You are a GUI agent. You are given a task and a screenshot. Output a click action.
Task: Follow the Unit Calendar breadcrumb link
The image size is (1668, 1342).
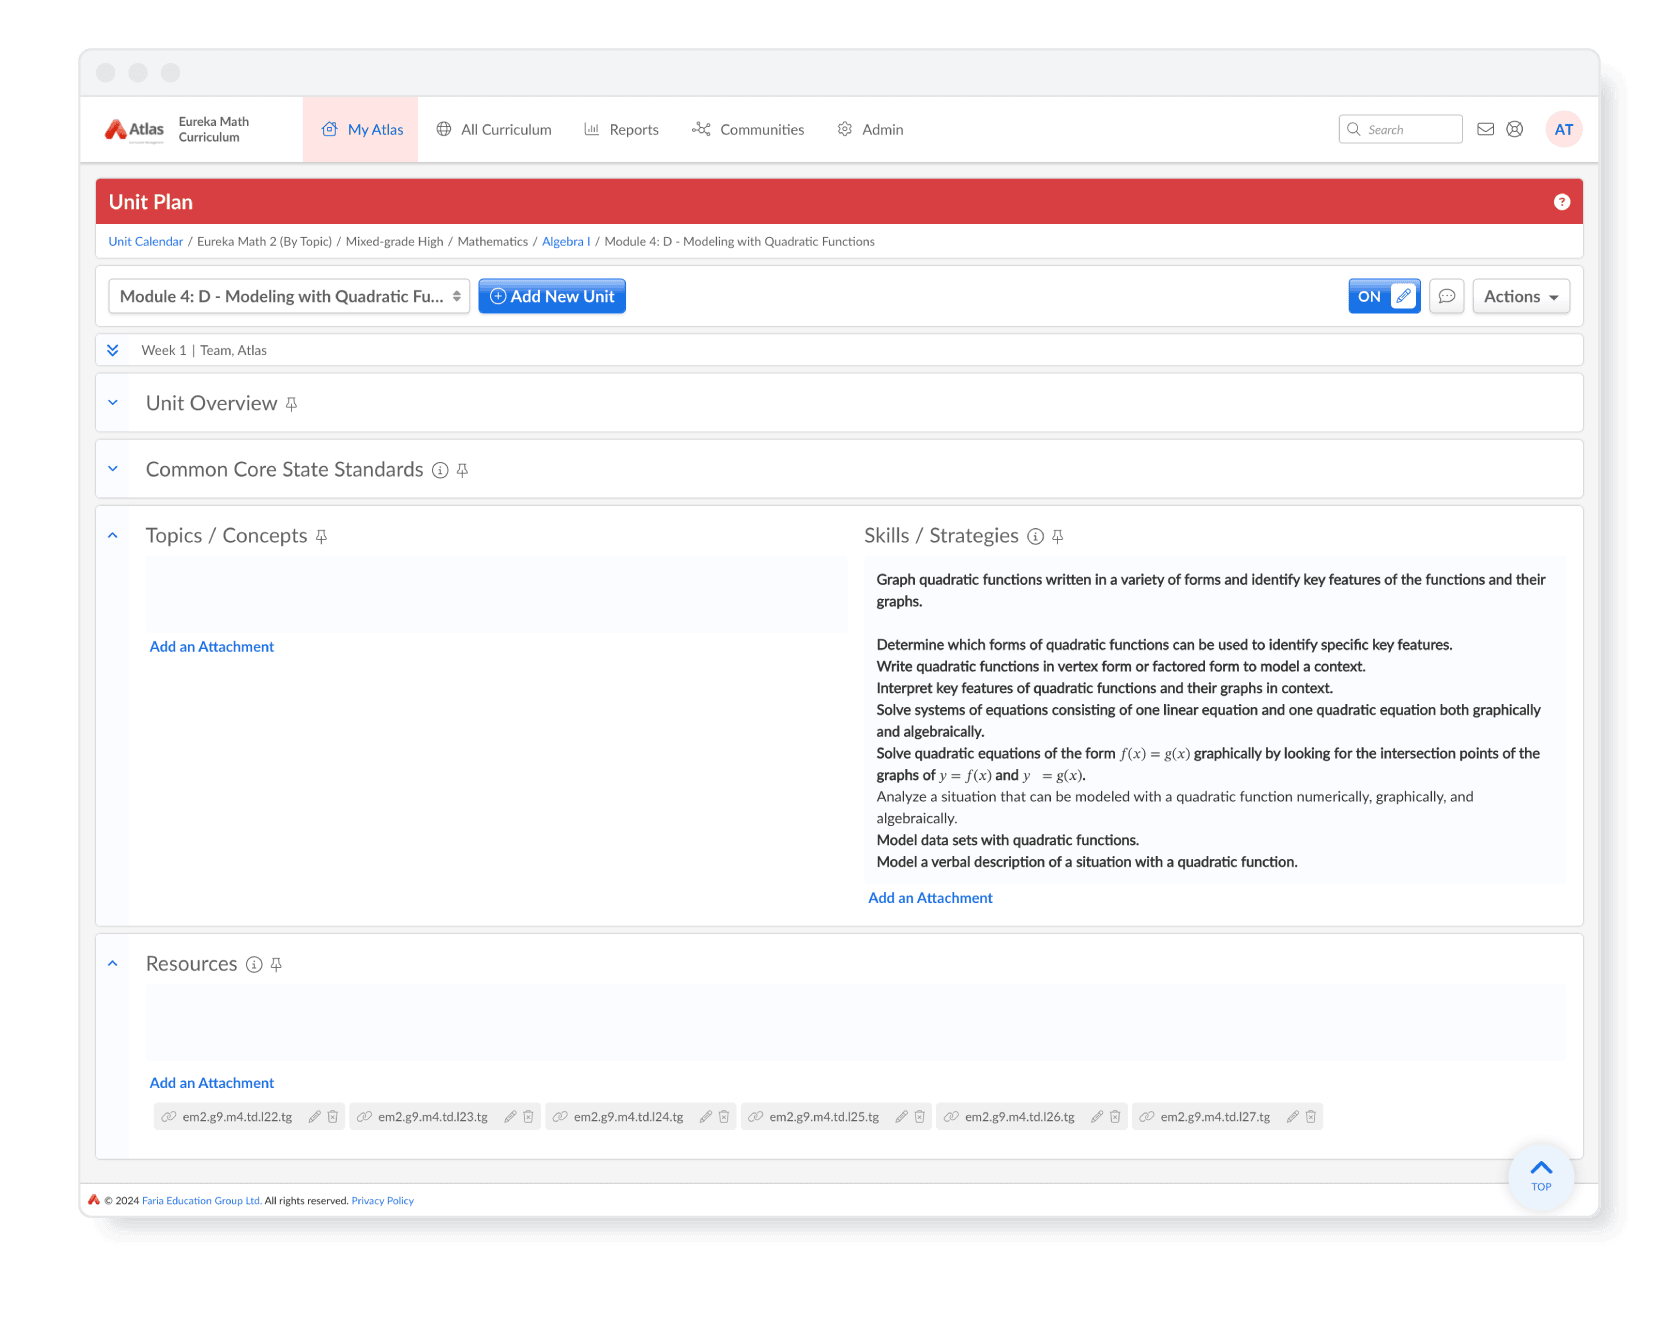pos(146,242)
